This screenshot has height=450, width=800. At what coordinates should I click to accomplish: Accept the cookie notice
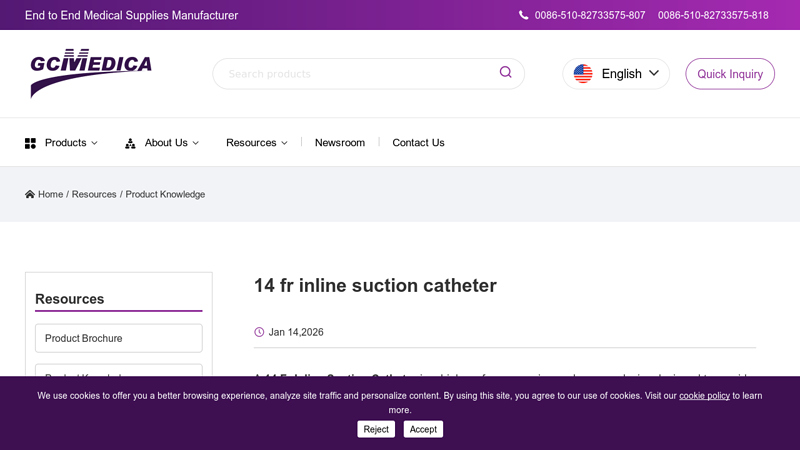click(423, 429)
